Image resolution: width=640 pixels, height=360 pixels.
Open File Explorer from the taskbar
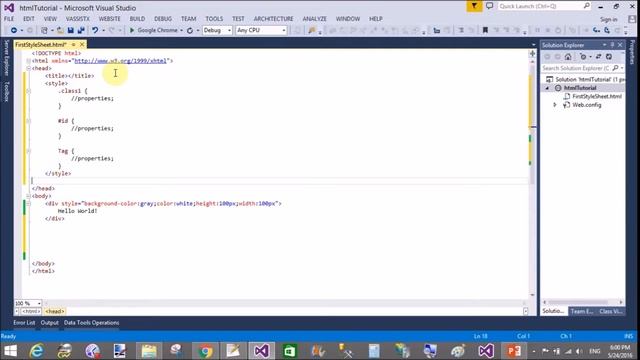pyautogui.click(x=149, y=351)
